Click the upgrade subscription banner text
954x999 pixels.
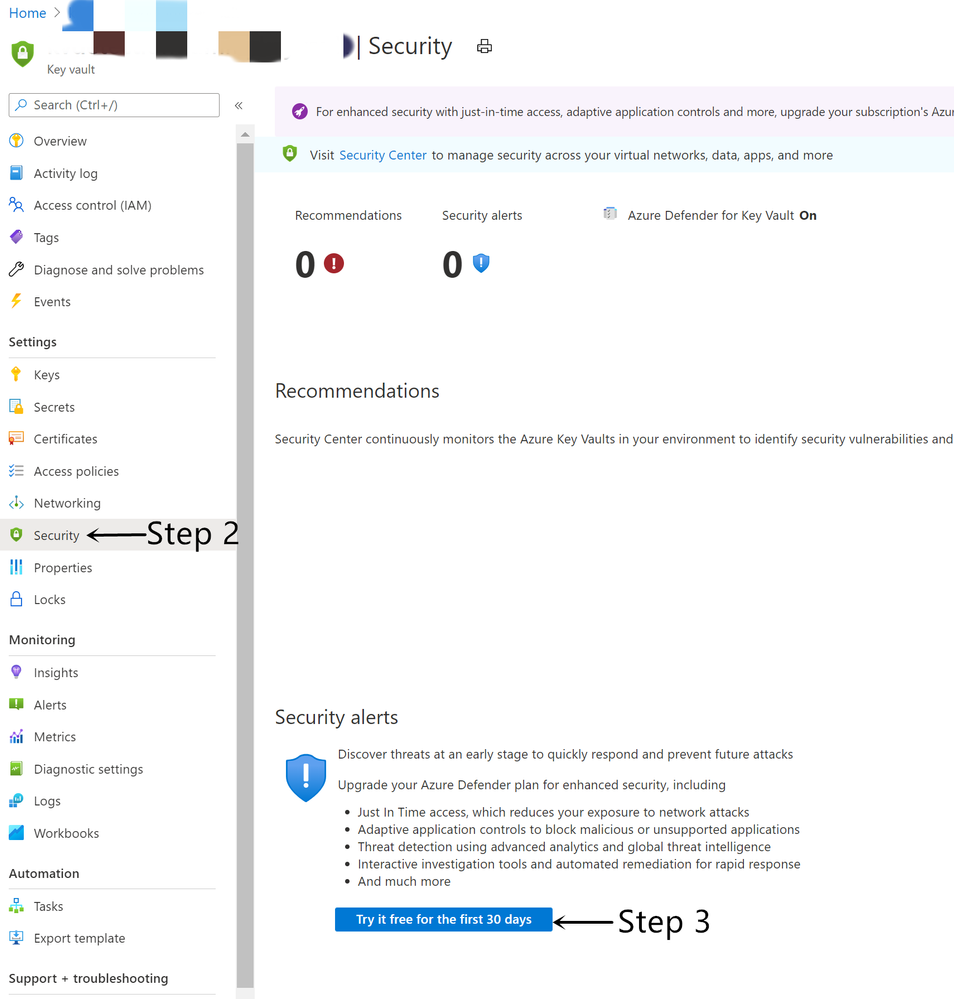[634, 111]
